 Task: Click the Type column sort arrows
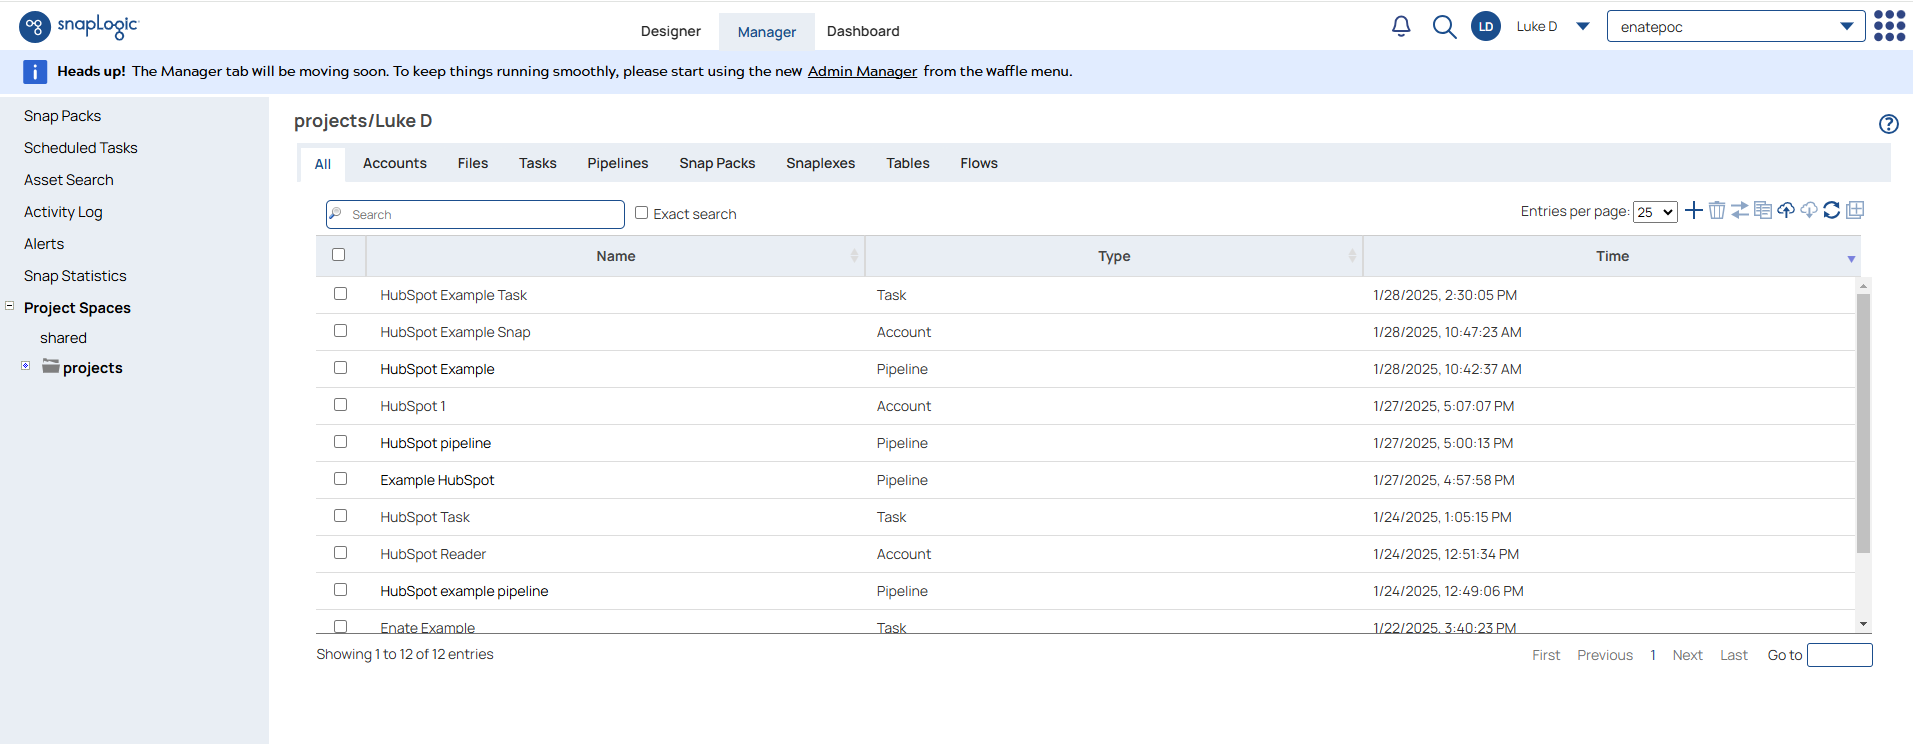tap(1352, 256)
